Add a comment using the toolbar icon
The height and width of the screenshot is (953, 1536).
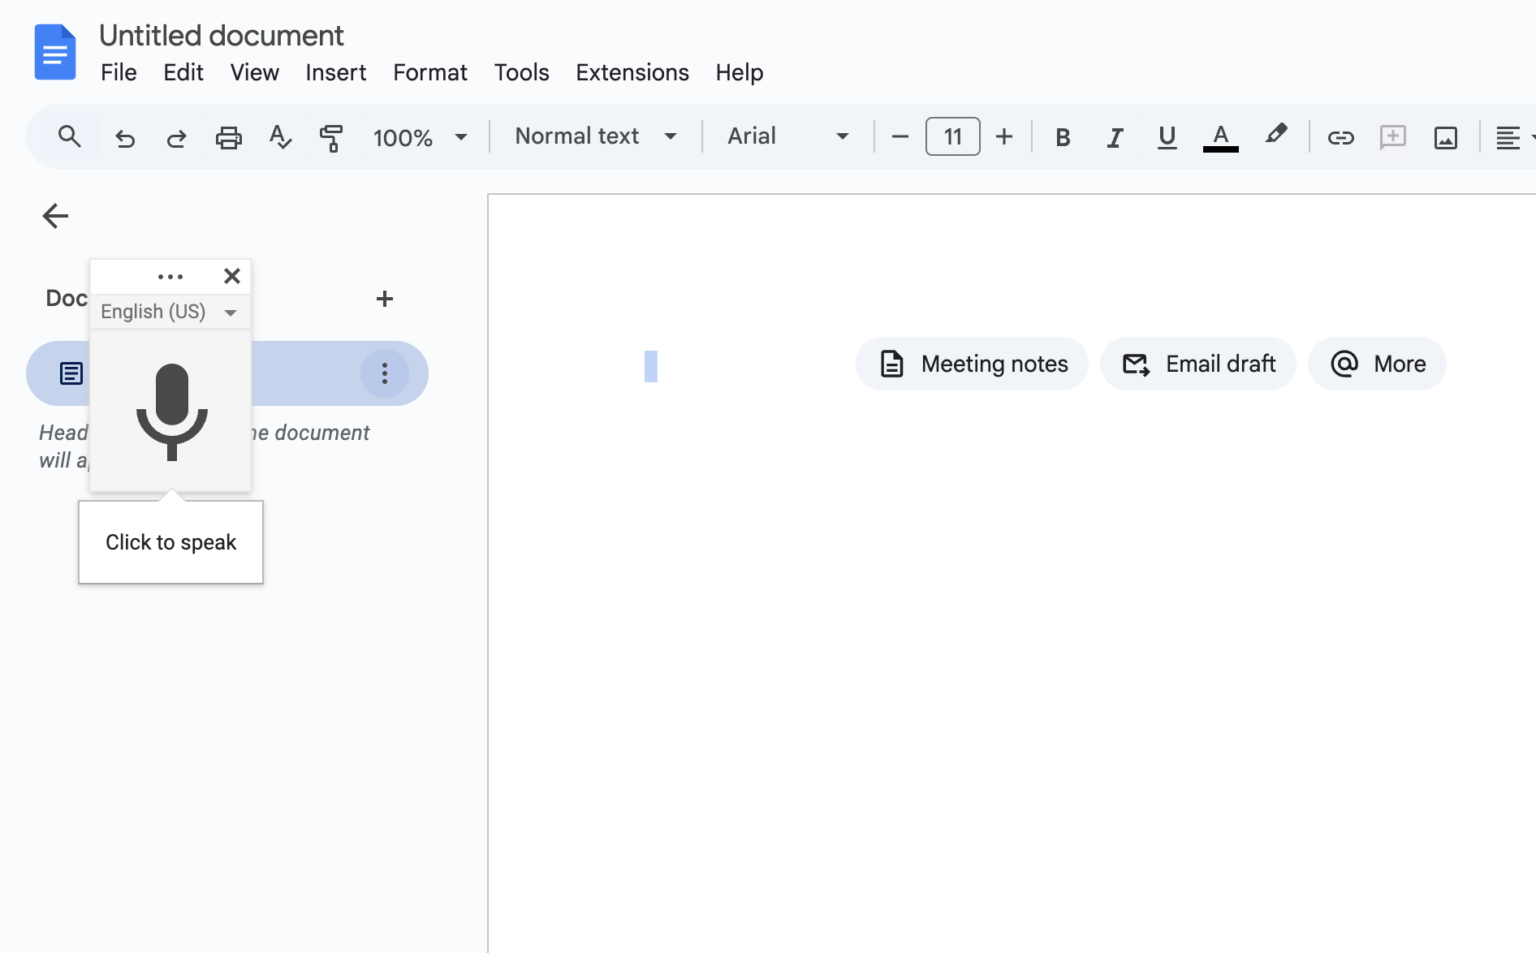tap(1393, 137)
